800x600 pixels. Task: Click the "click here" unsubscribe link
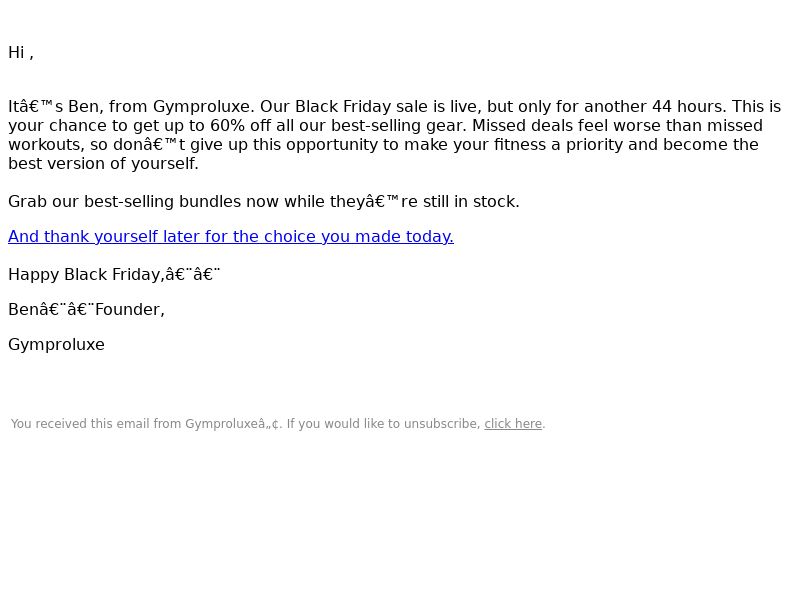(x=513, y=424)
